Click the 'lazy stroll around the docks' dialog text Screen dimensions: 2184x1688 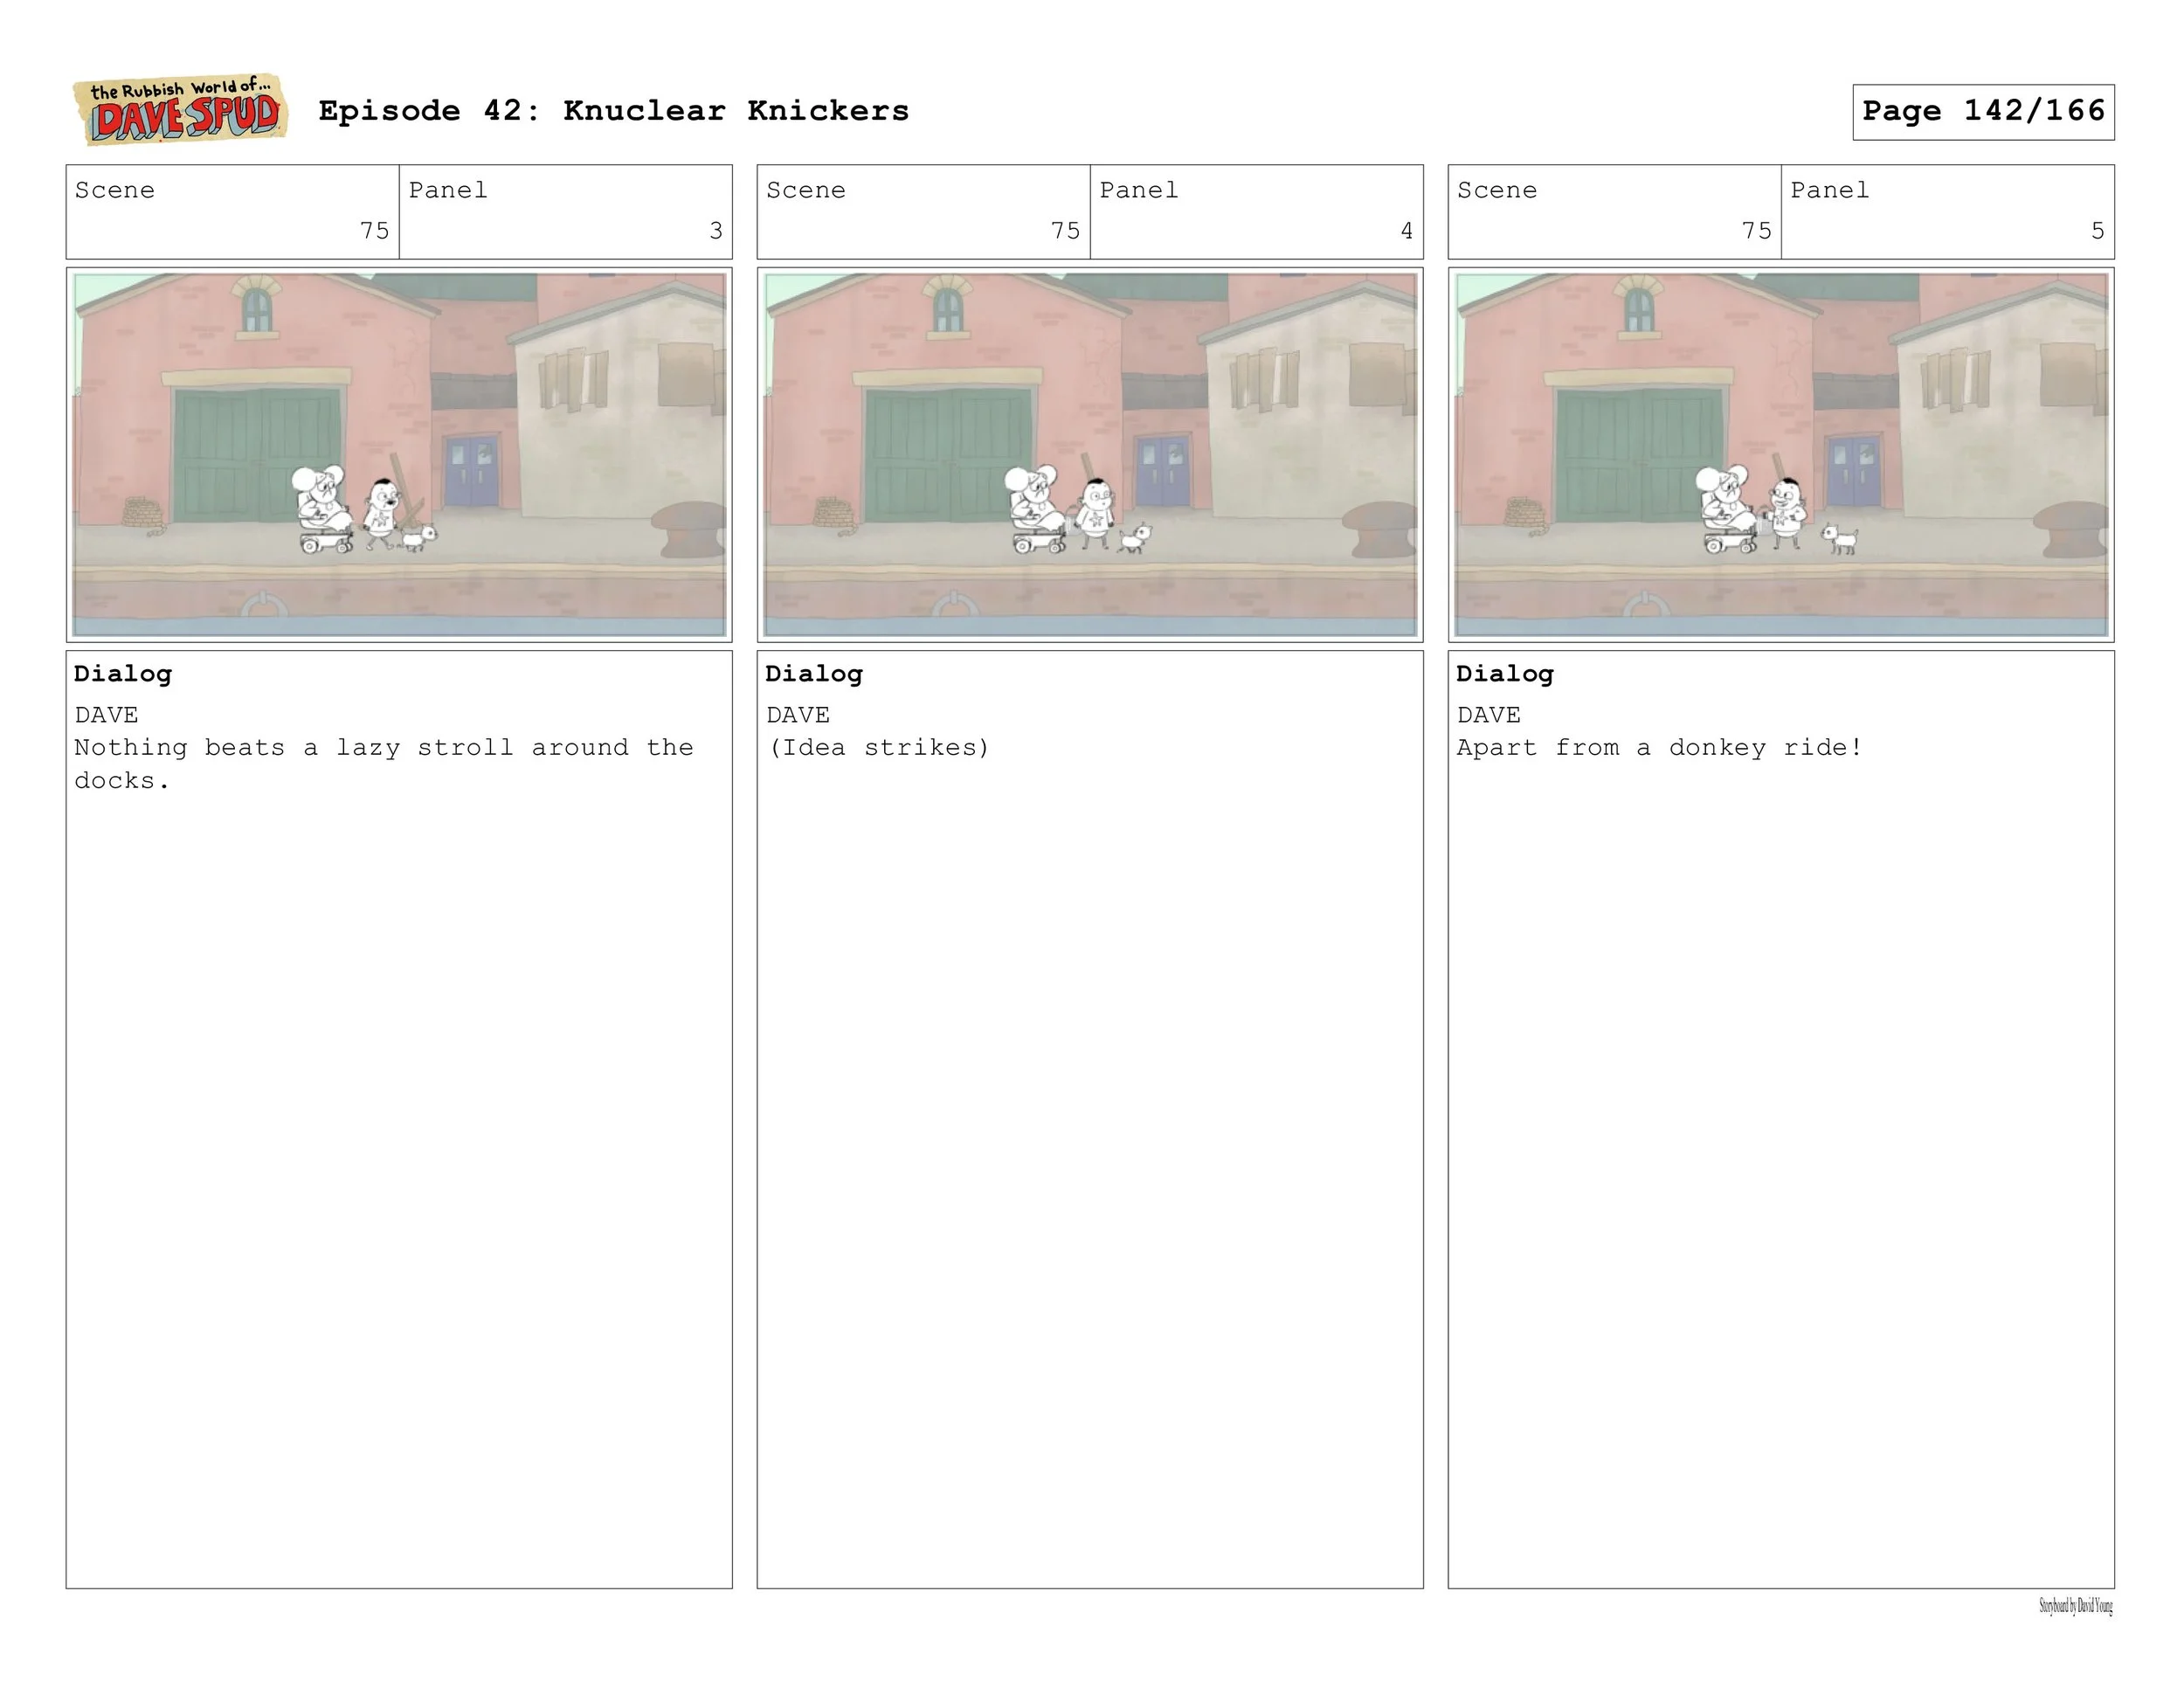[x=383, y=763]
